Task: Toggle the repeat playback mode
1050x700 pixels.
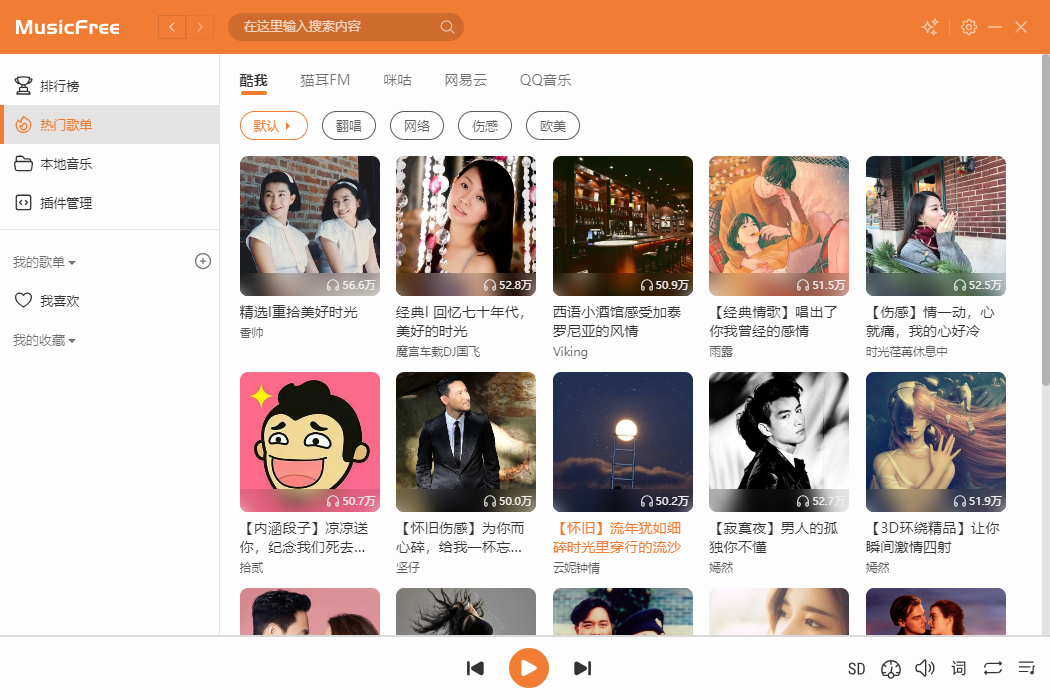Action: click(992, 668)
